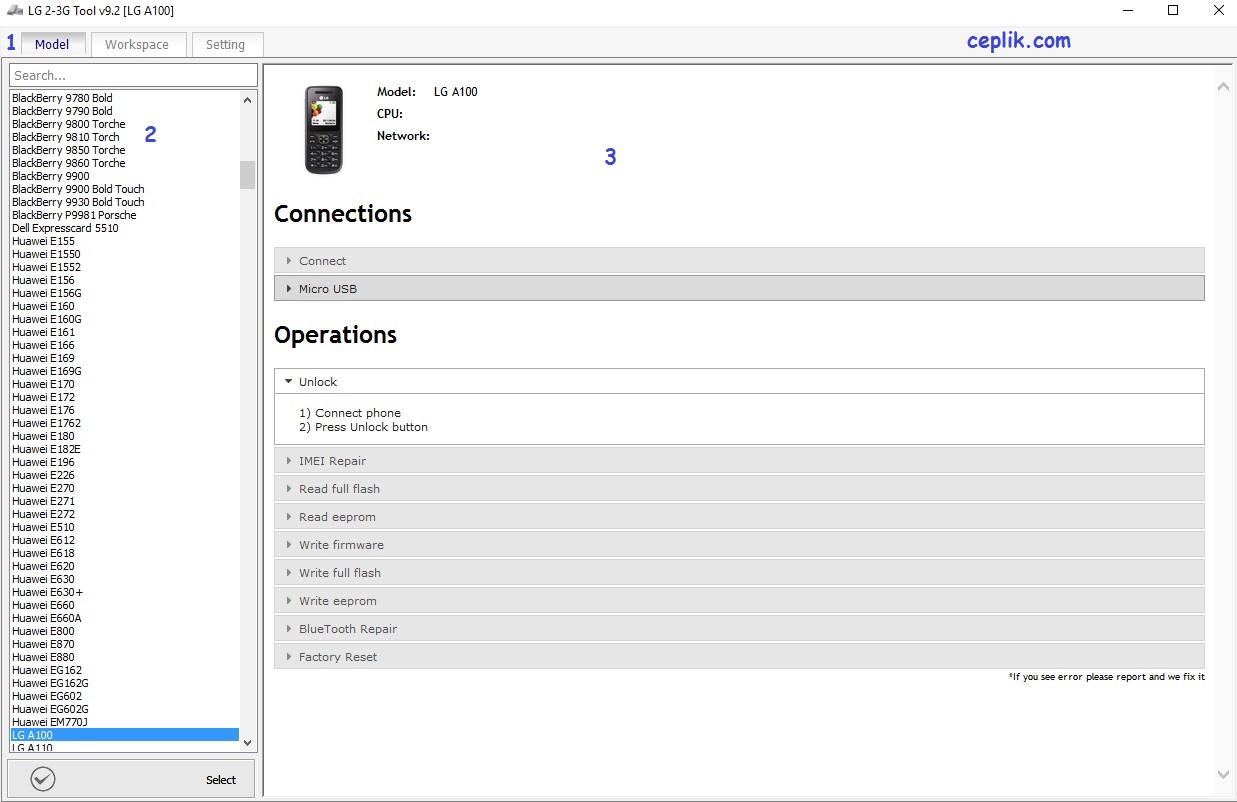
Task: Select BlackBerry 9790 Bold in the list
Action: (x=62, y=111)
